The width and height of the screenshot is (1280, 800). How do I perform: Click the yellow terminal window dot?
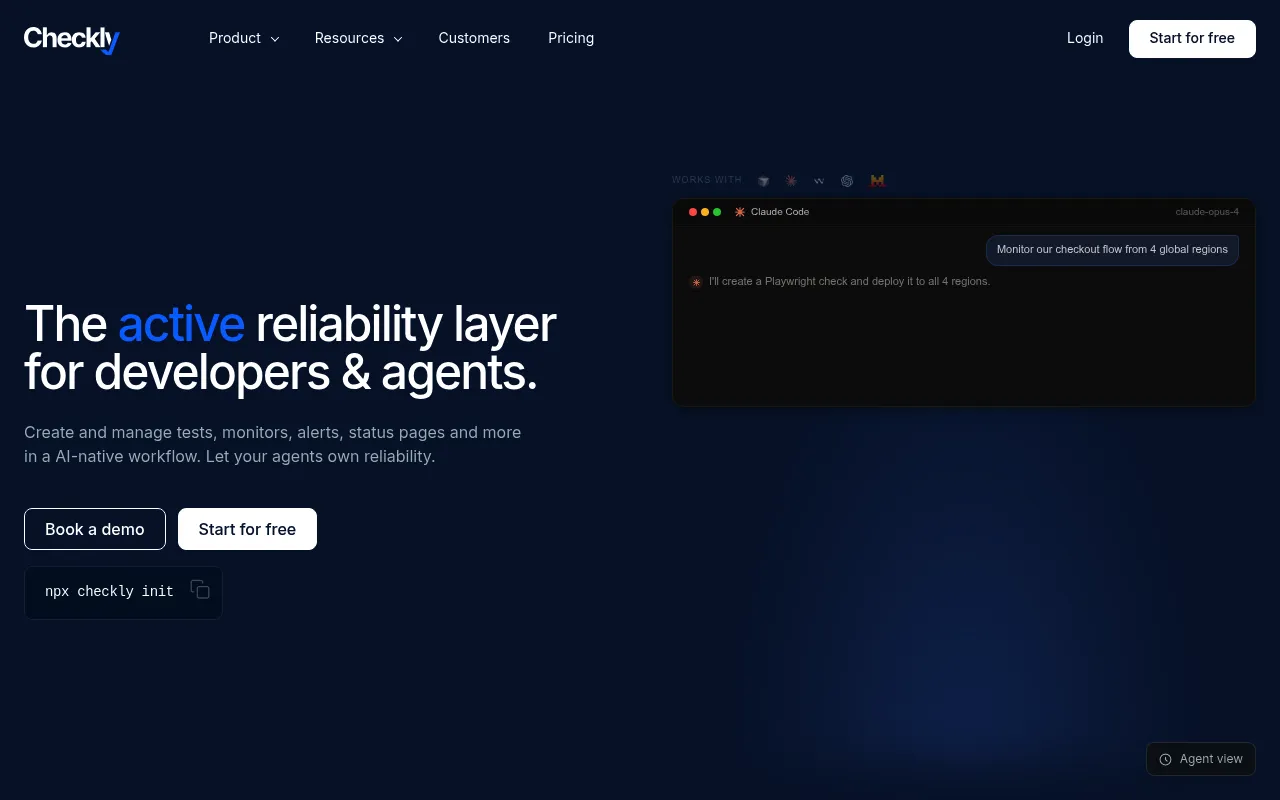coord(705,212)
